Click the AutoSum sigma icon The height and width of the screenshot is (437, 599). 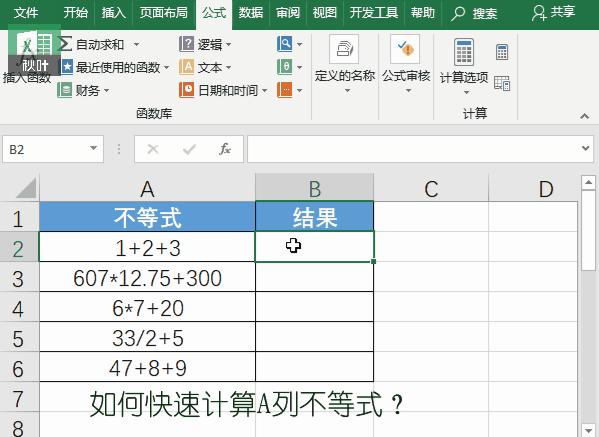(65, 44)
